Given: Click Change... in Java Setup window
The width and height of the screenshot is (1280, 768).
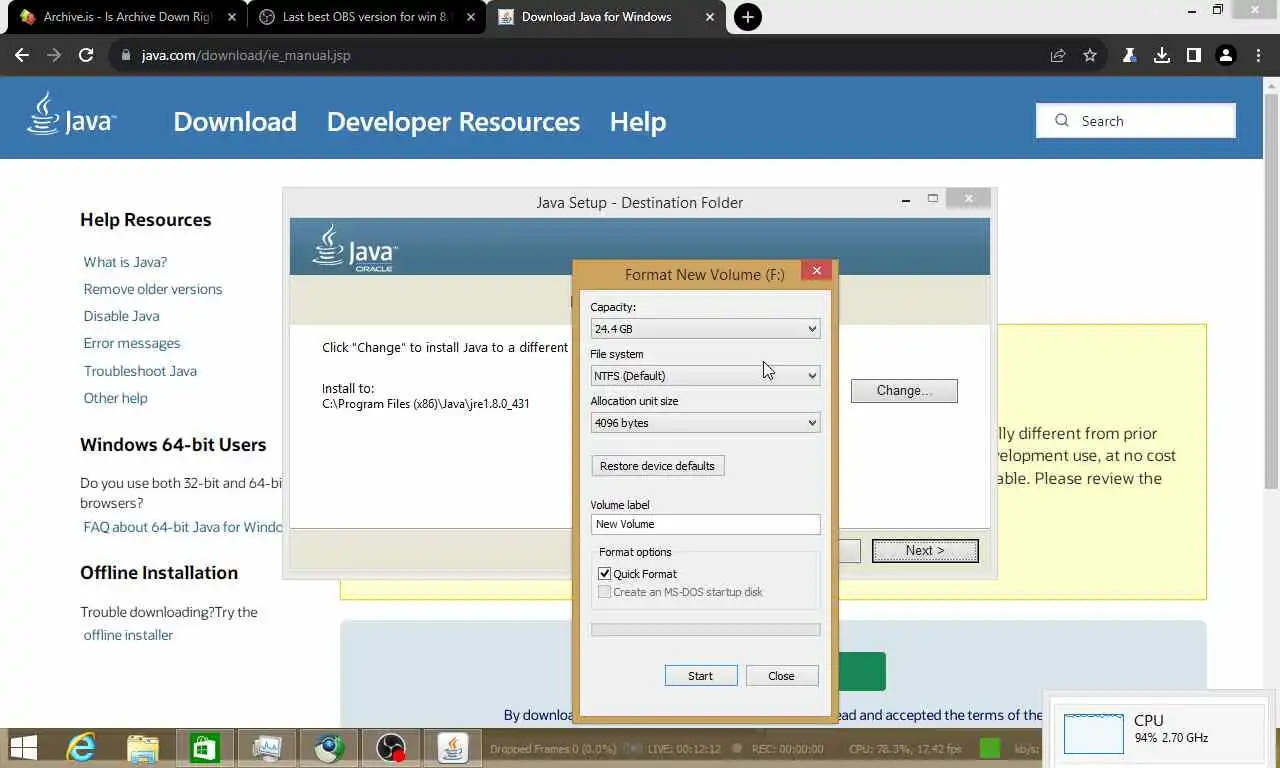Looking at the screenshot, I should pos(904,391).
